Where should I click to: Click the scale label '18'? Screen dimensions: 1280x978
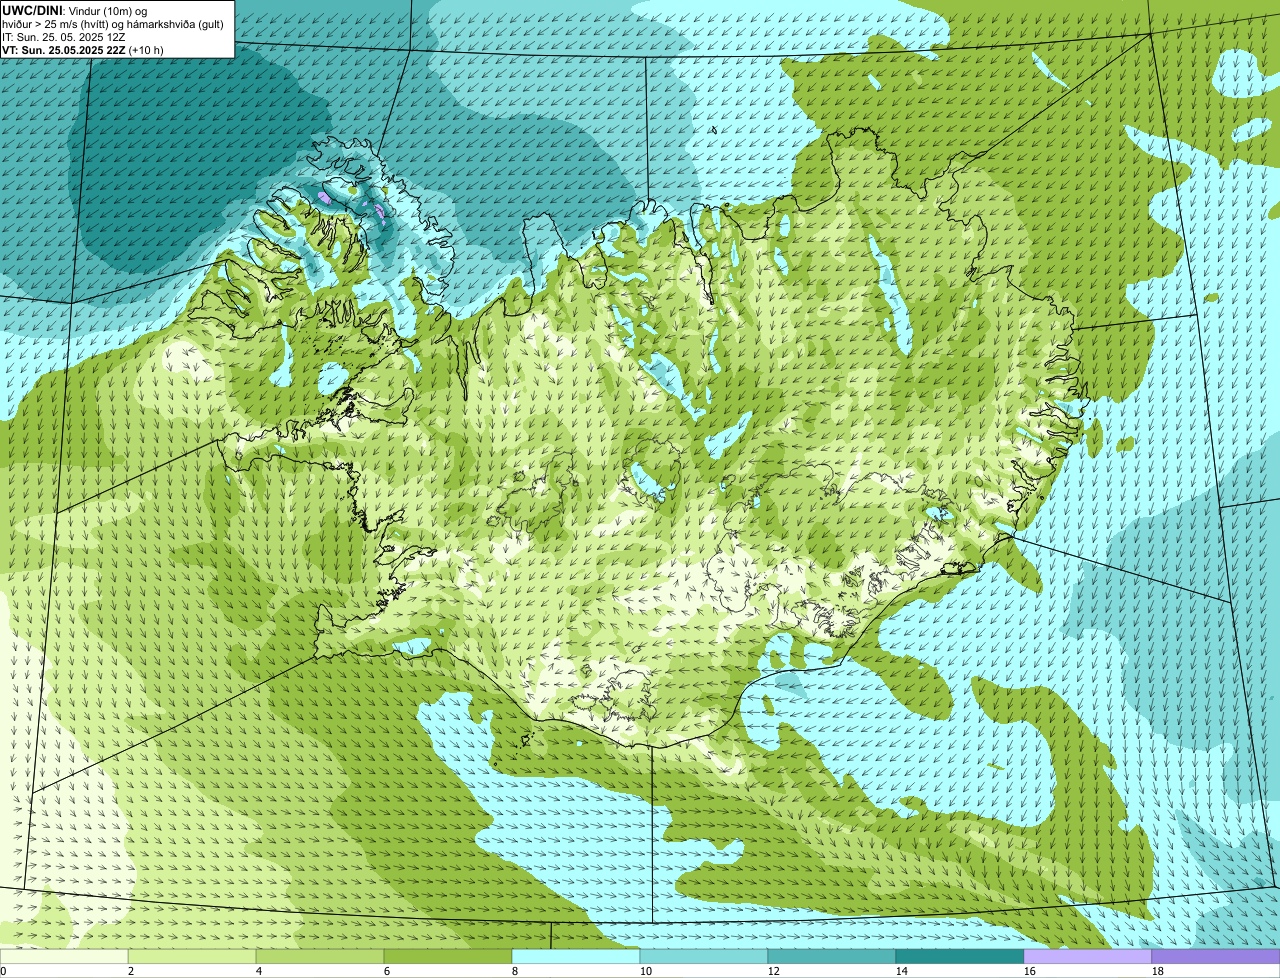click(x=1158, y=971)
